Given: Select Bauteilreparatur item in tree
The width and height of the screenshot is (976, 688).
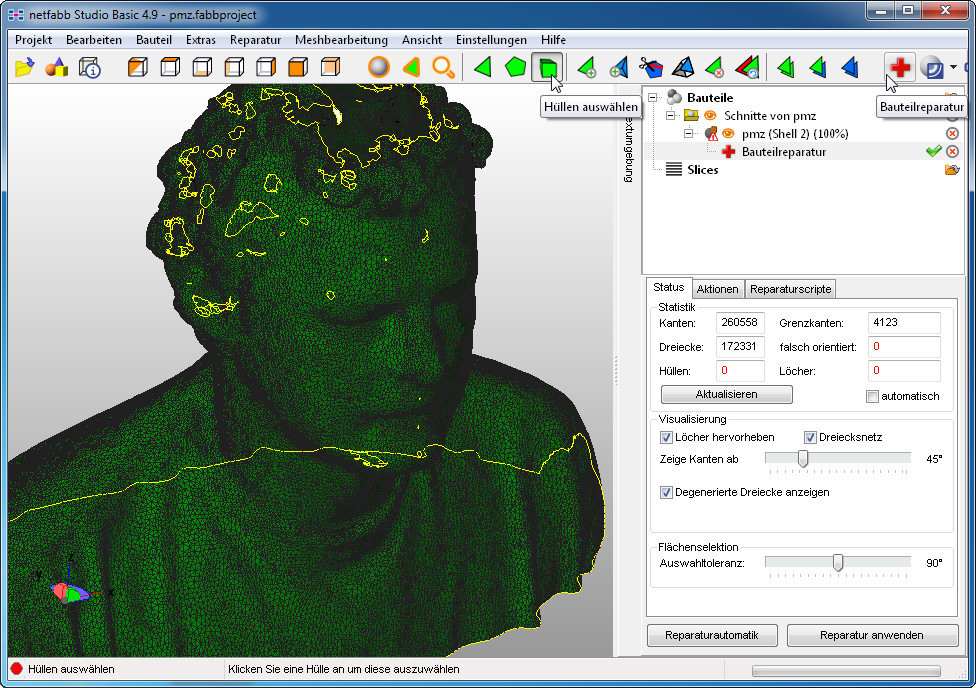Looking at the screenshot, I should [784, 152].
